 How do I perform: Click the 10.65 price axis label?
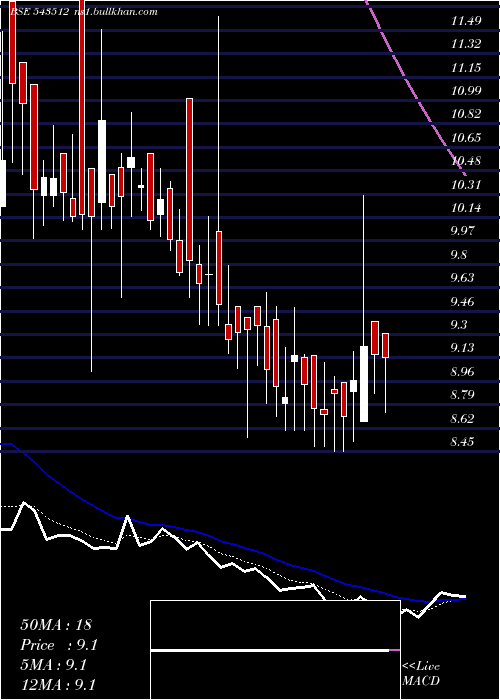click(466, 138)
